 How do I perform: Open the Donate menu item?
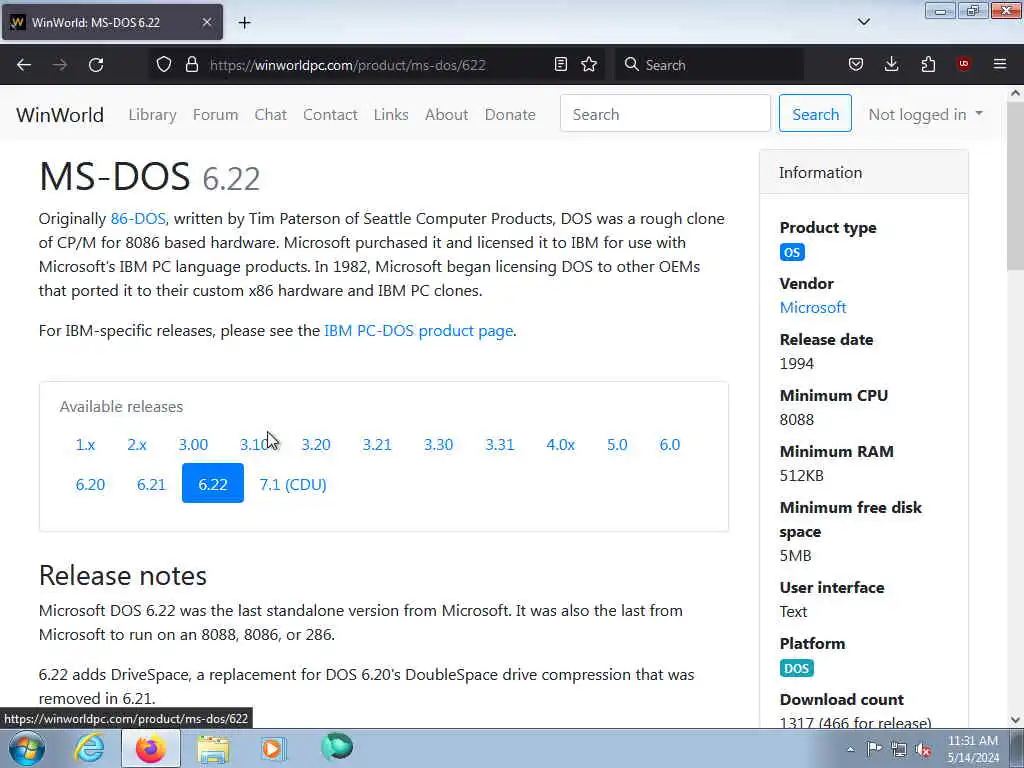point(510,114)
